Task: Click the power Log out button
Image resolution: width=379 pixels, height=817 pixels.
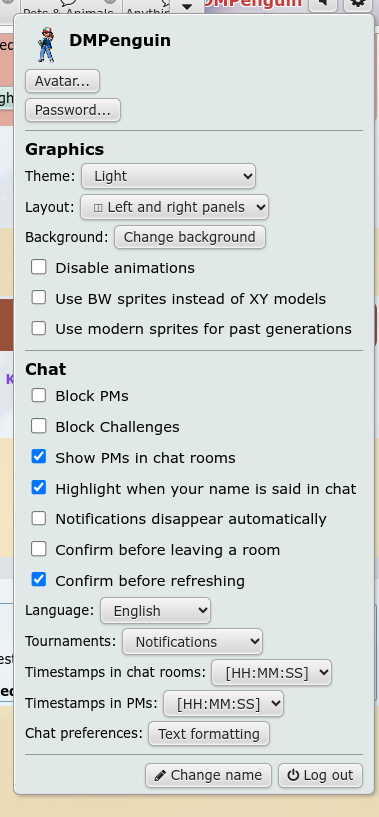Action: tap(321, 775)
